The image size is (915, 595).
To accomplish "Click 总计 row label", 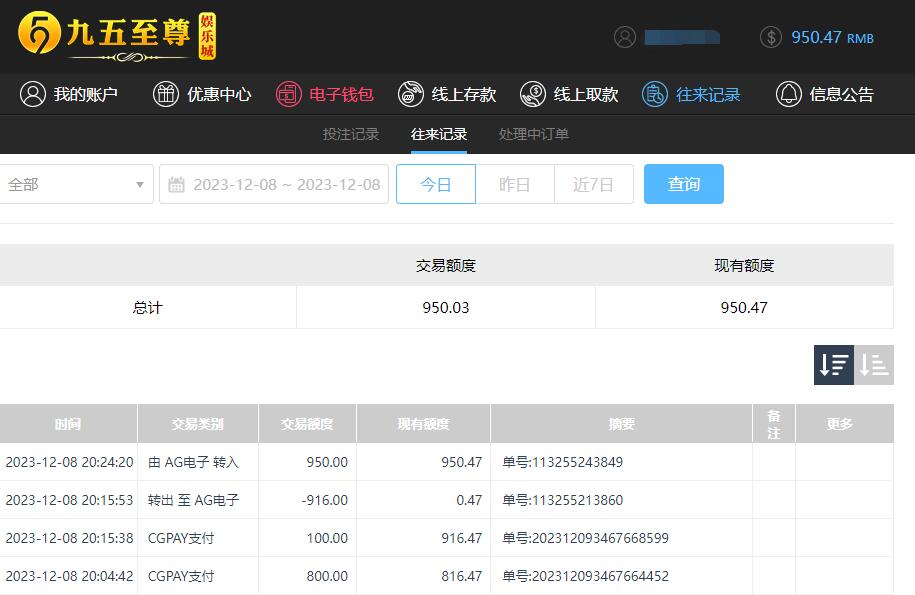I will tap(147, 307).
